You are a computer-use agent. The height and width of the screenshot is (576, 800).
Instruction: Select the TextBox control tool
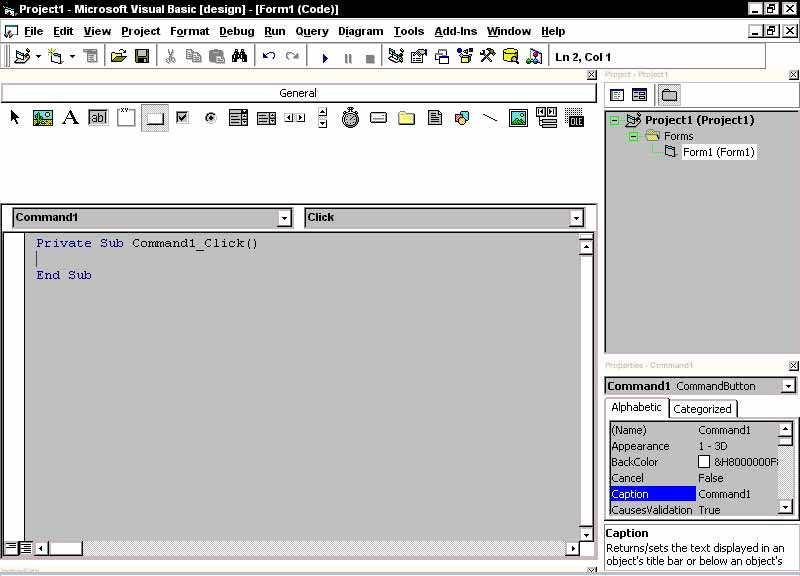click(98, 118)
